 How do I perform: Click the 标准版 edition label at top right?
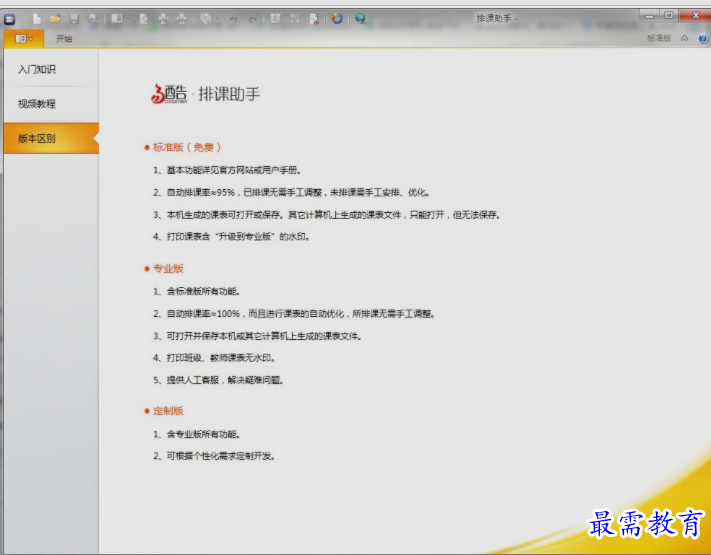tap(658, 39)
